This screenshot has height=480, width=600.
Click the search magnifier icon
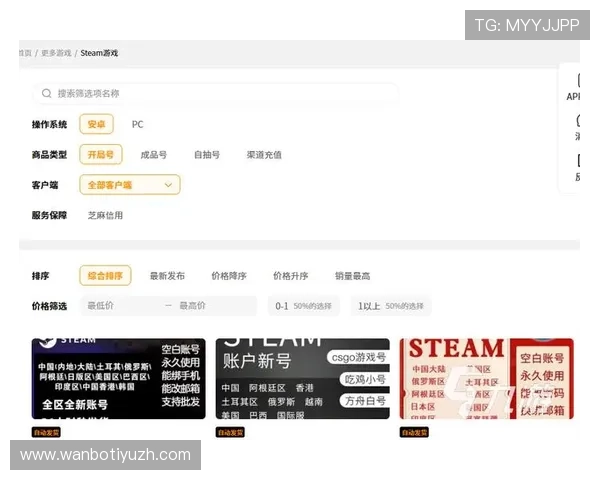(47, 93)
